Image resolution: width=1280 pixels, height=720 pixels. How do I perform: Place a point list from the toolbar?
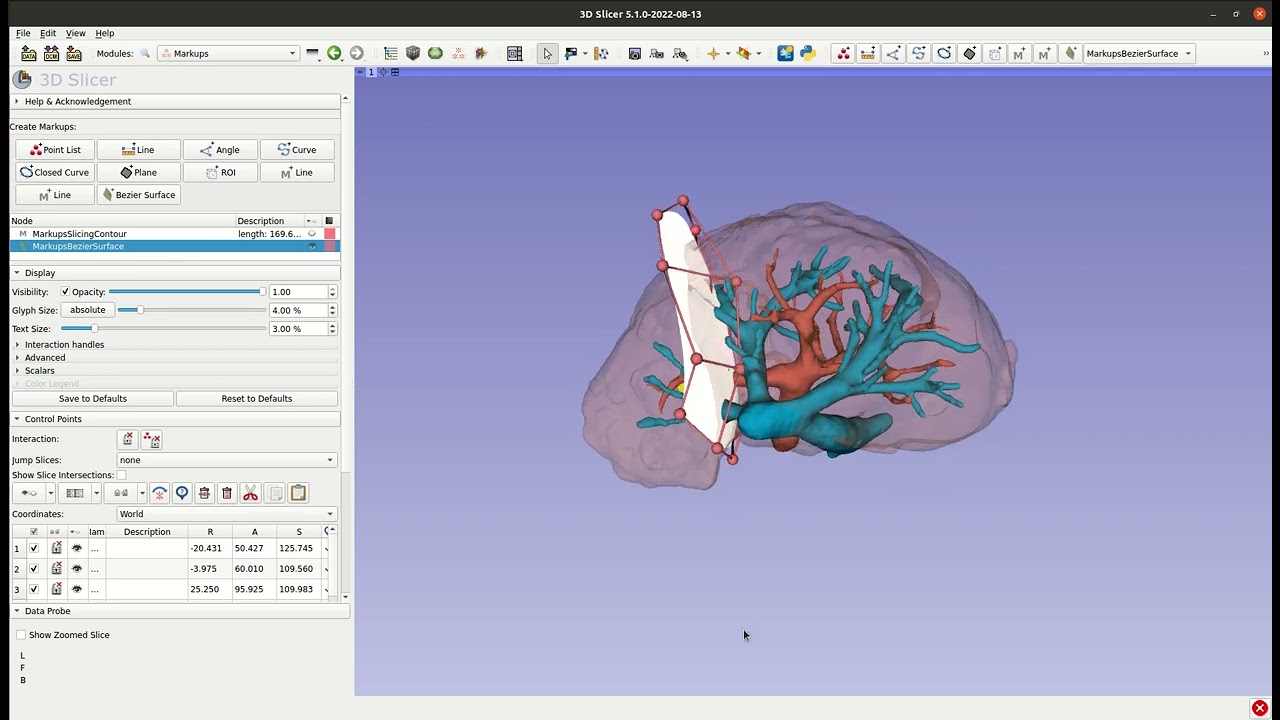click(x=843, y=53)
